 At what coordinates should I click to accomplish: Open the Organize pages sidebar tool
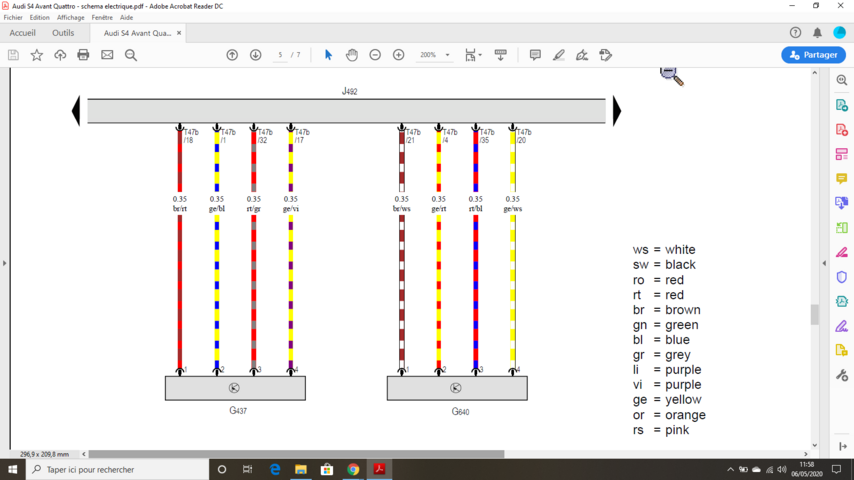(842, 154)
